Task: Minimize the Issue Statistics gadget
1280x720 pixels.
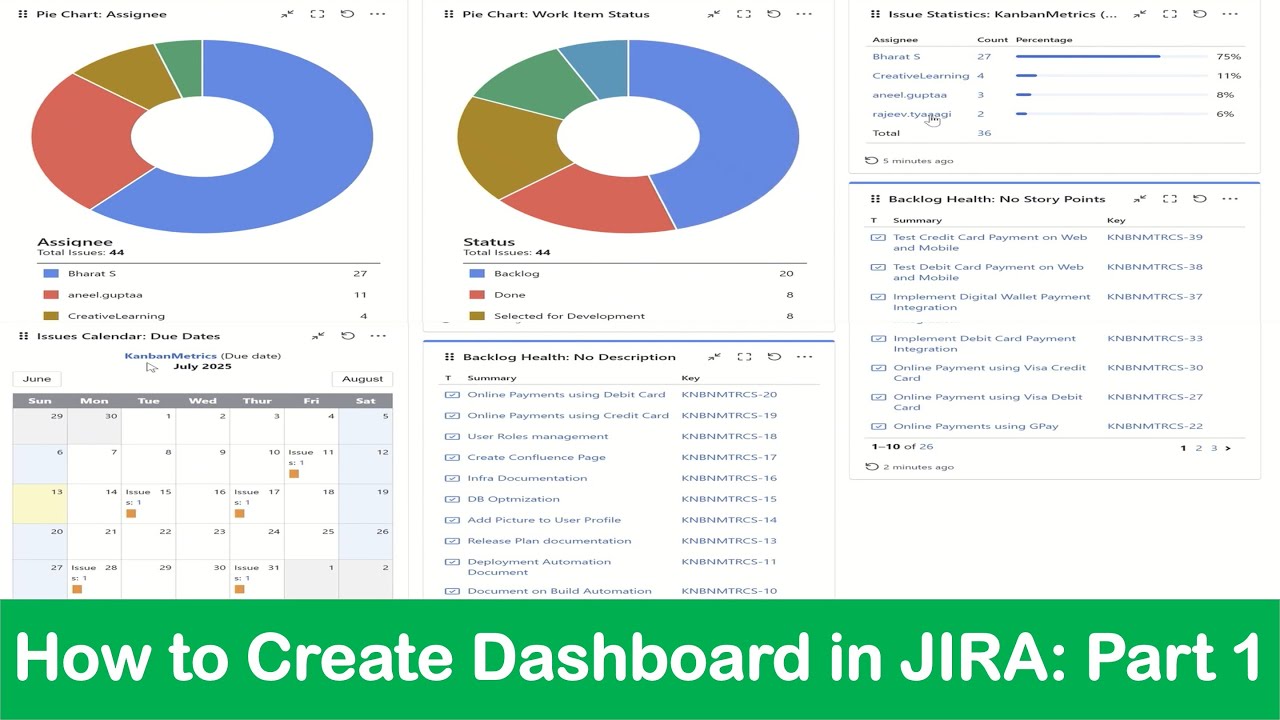Action: click(x=1139, y=14)
